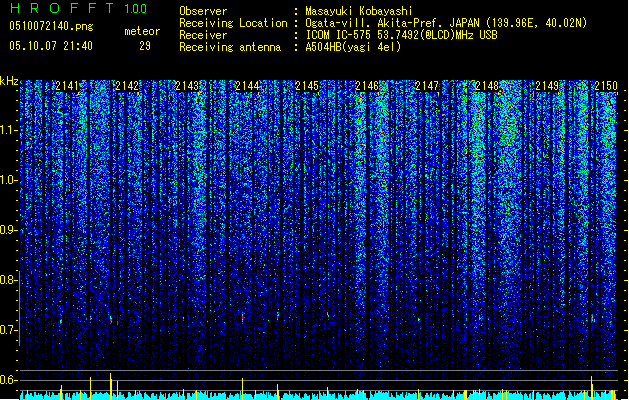Click the kHz axis unit label
The height and width of the screenshot is (400, 629).
[x=9, y=81]
